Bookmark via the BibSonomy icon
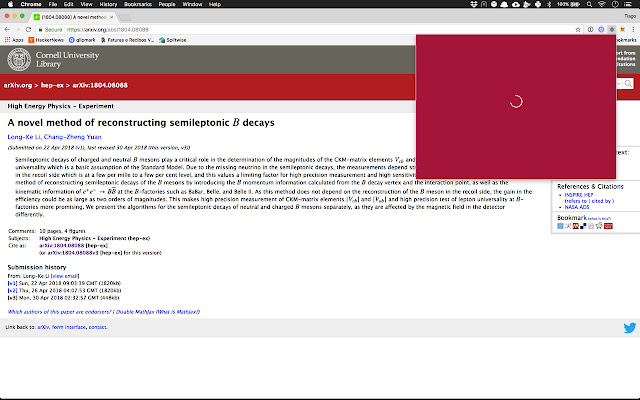640x400 pixels. coord(568,226)
